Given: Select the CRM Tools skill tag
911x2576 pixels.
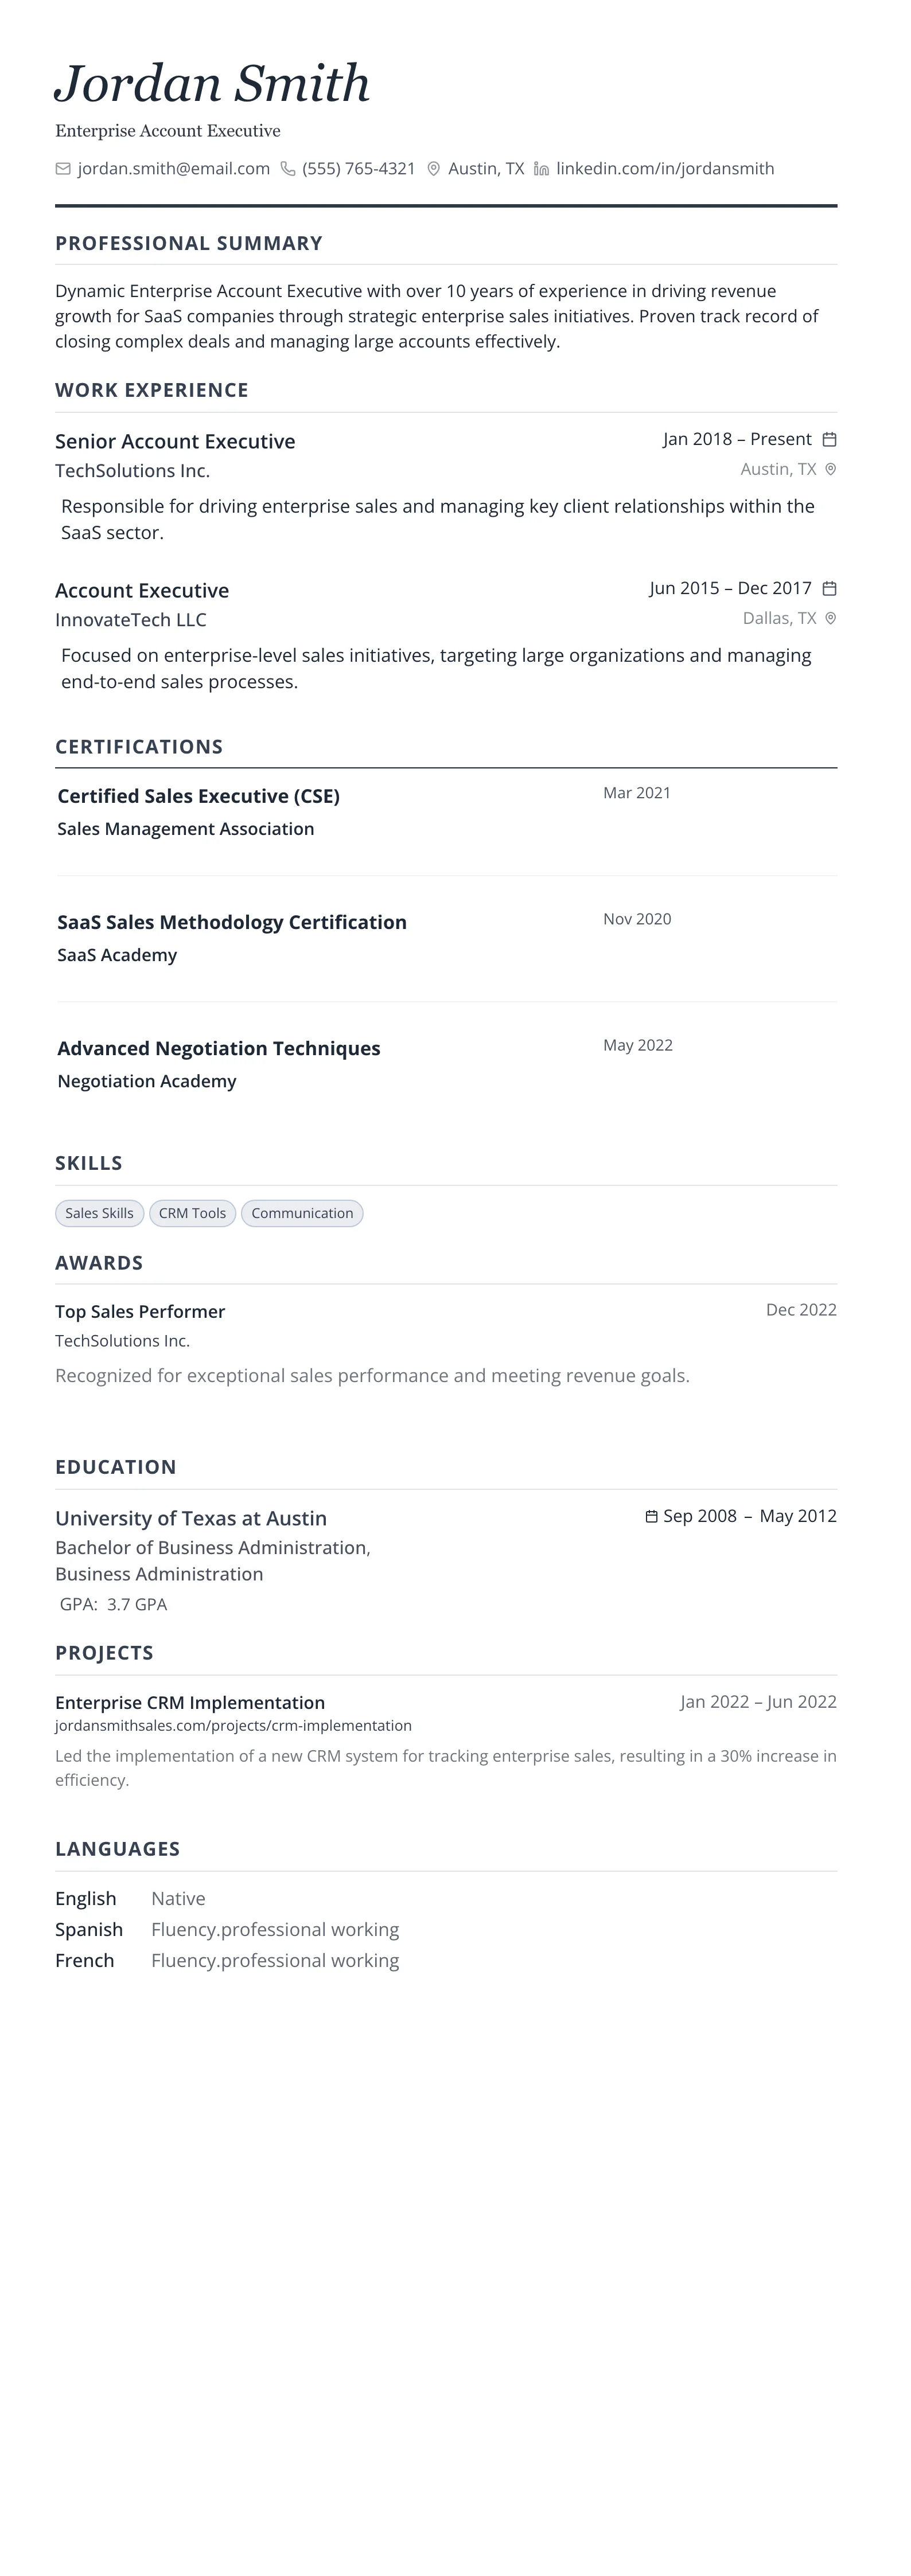Looking at the screenshot, I should 192,1213.
